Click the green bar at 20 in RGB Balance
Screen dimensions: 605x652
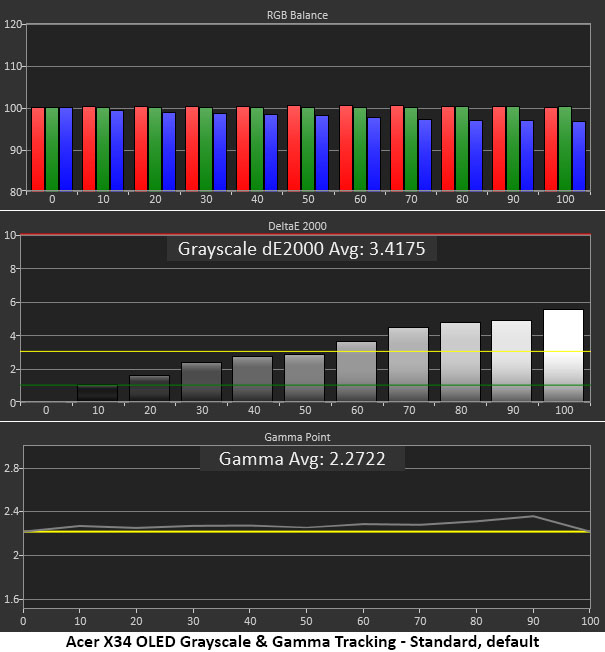pyautogui.click(x=155, y=149)
